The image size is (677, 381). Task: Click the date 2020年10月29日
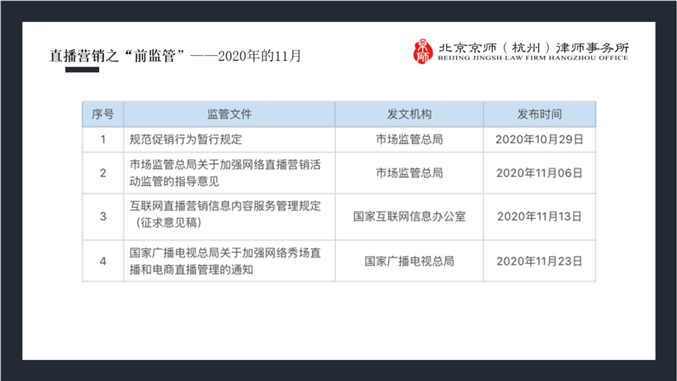point(540,140)
